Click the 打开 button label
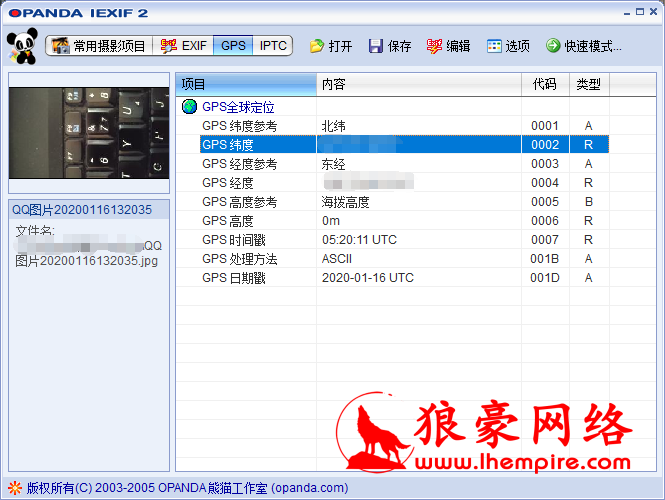This screenshot has height=500, width=665. [x=341, y=46]
